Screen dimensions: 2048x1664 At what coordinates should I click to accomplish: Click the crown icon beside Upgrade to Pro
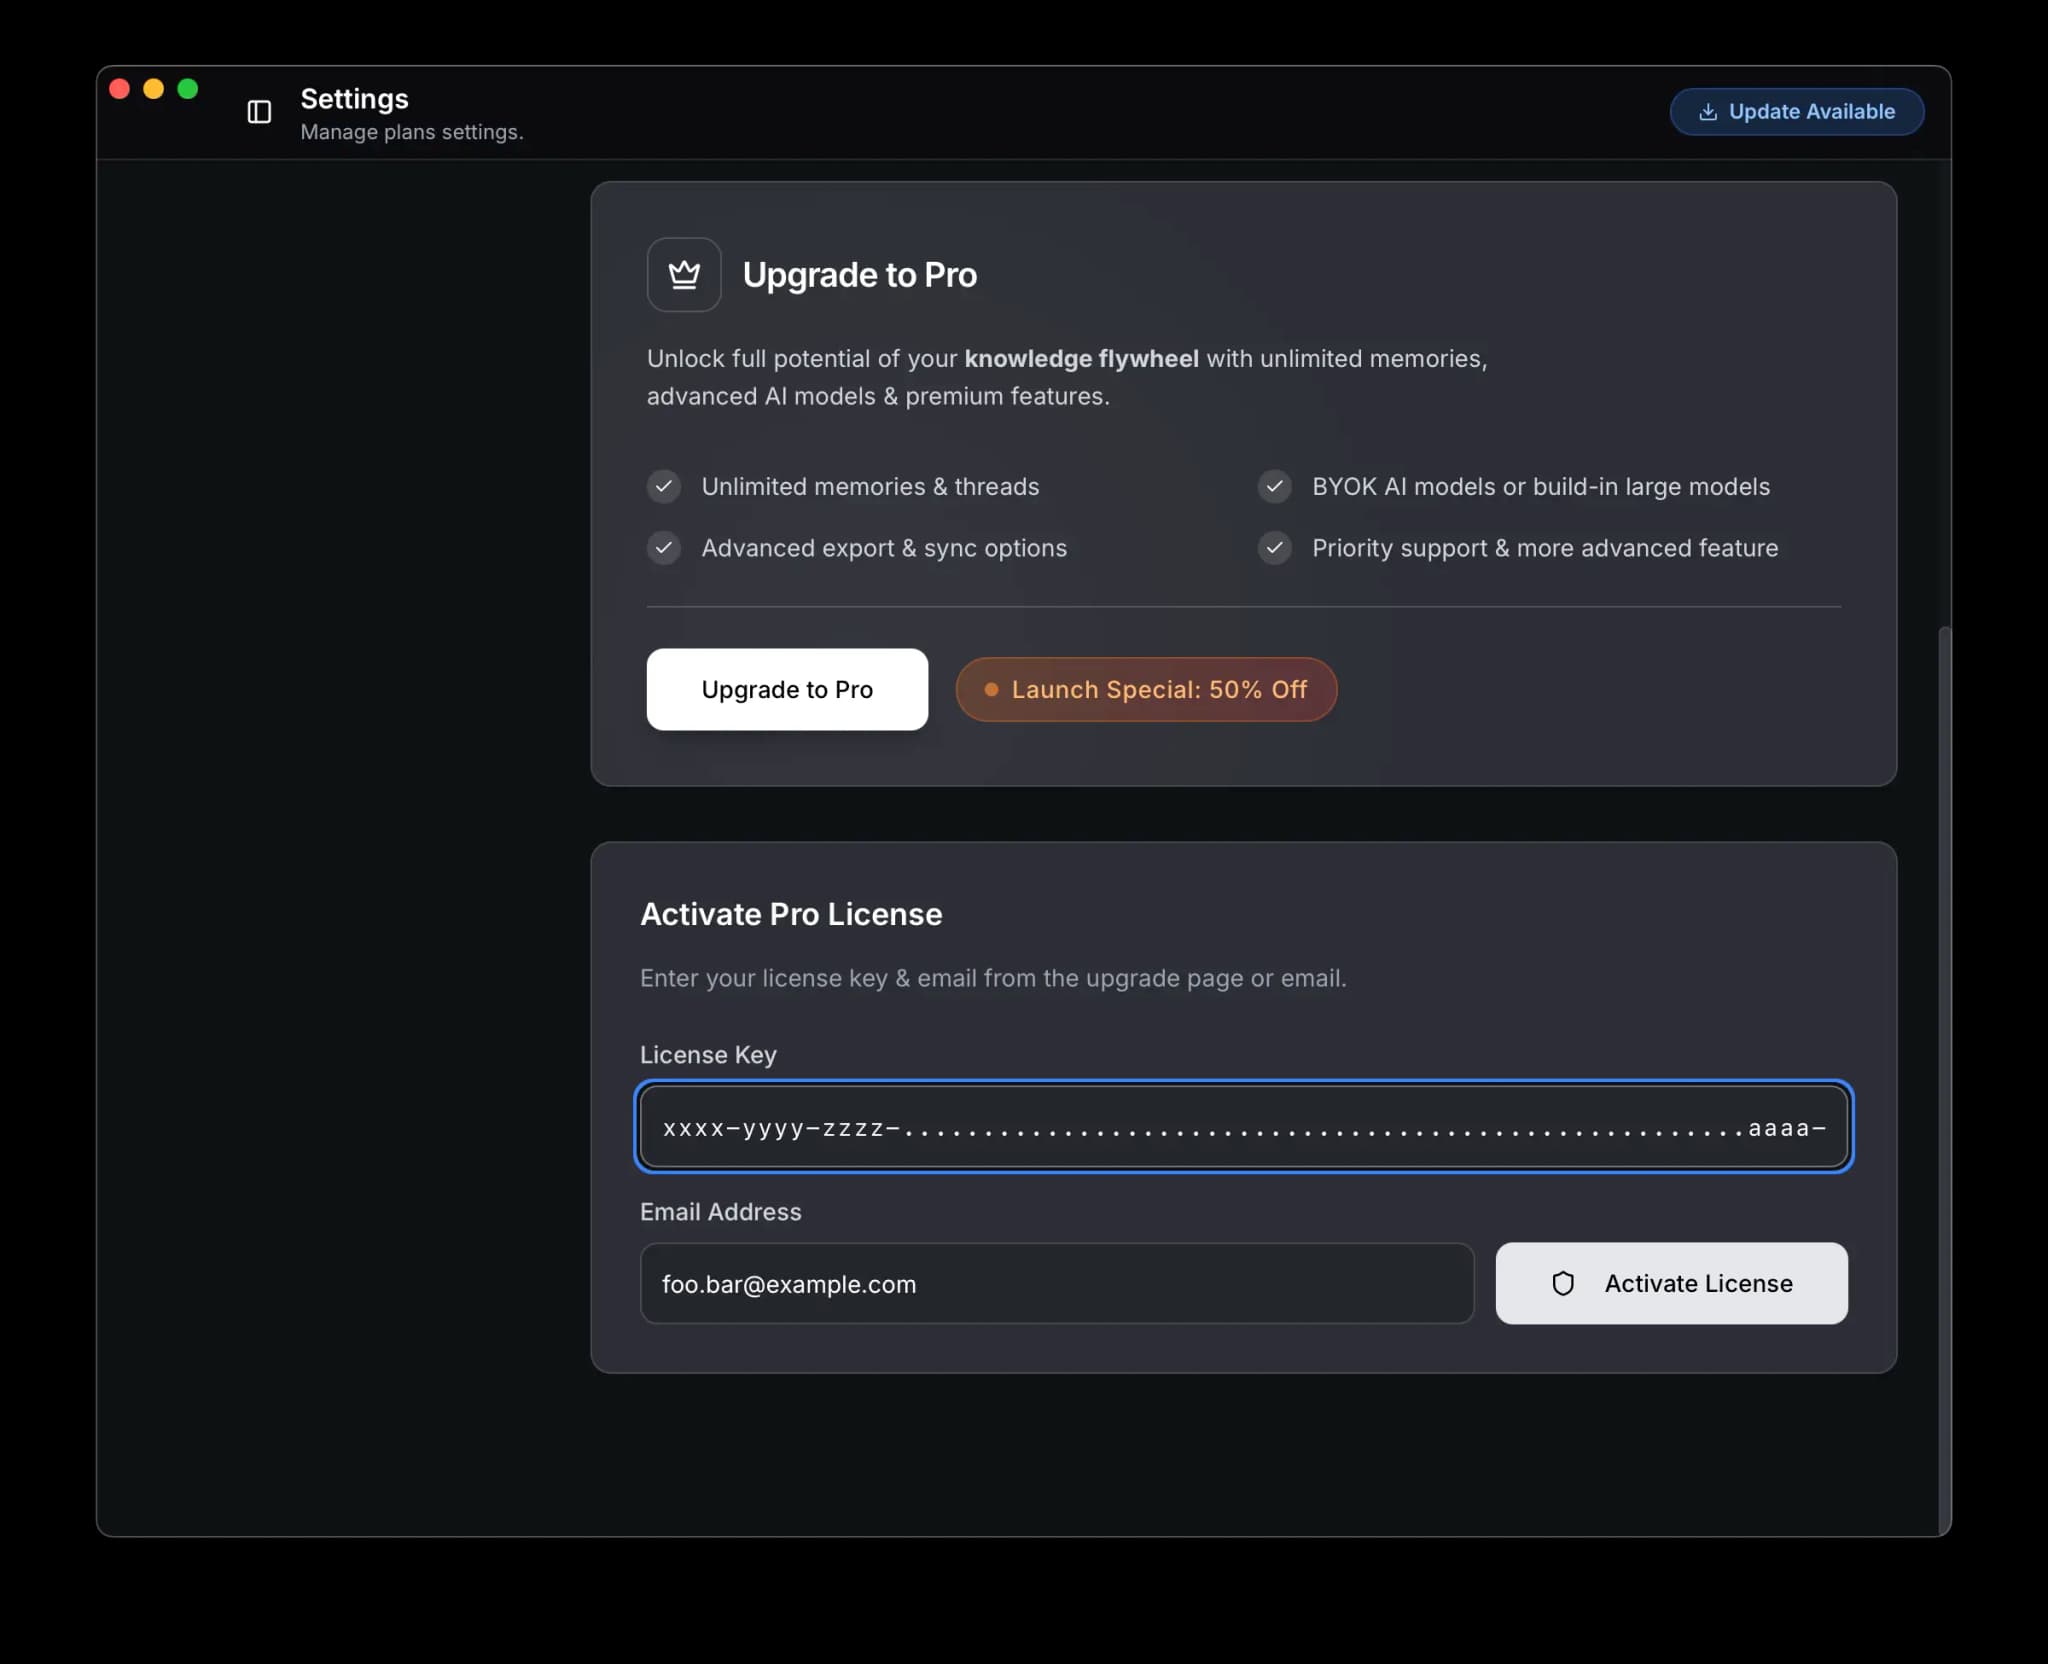click(x=684, y=274)
